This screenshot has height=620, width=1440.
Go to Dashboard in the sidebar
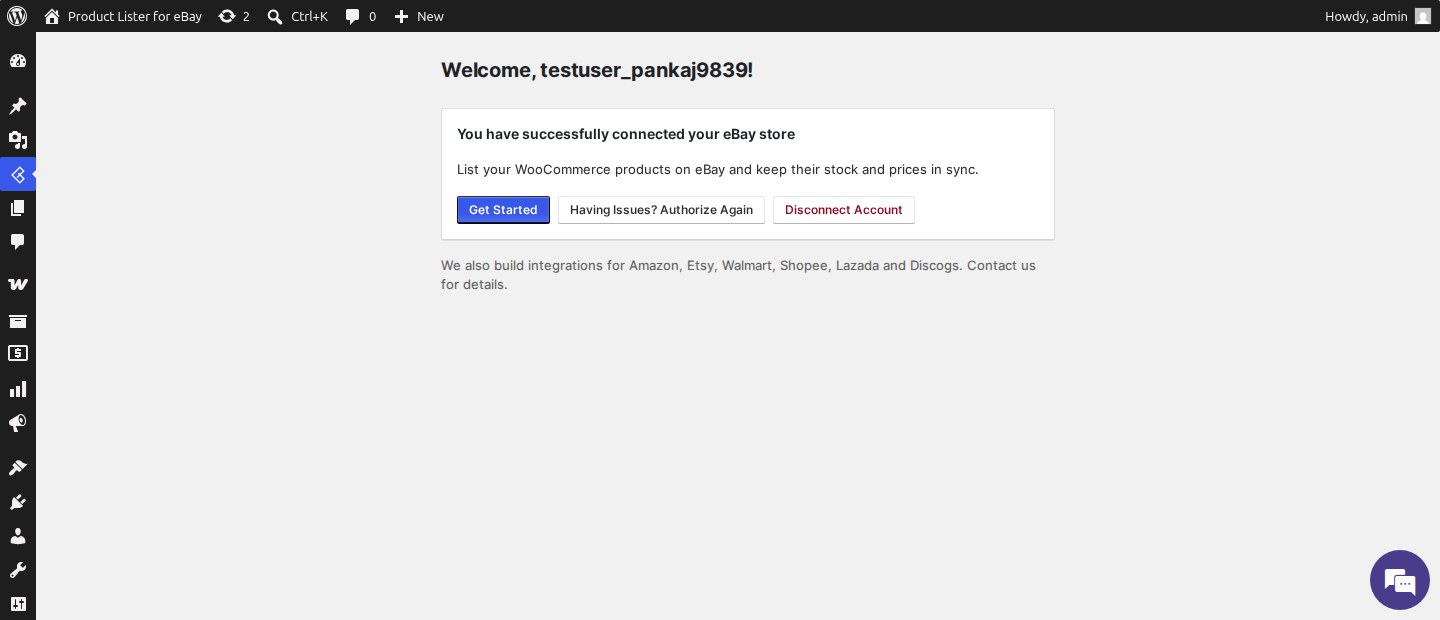pyautogui.click(x=18, y=61)
